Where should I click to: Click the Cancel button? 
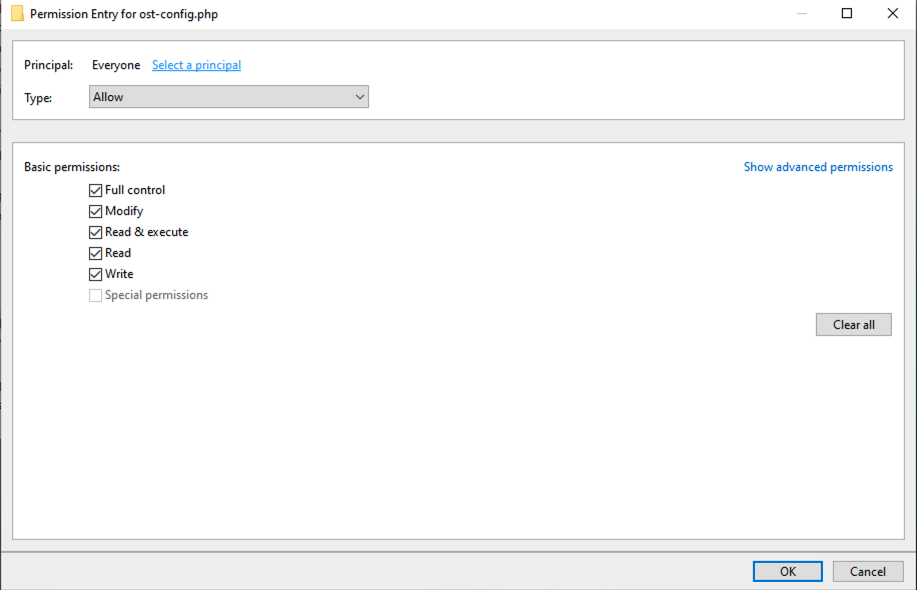point(868,571)
